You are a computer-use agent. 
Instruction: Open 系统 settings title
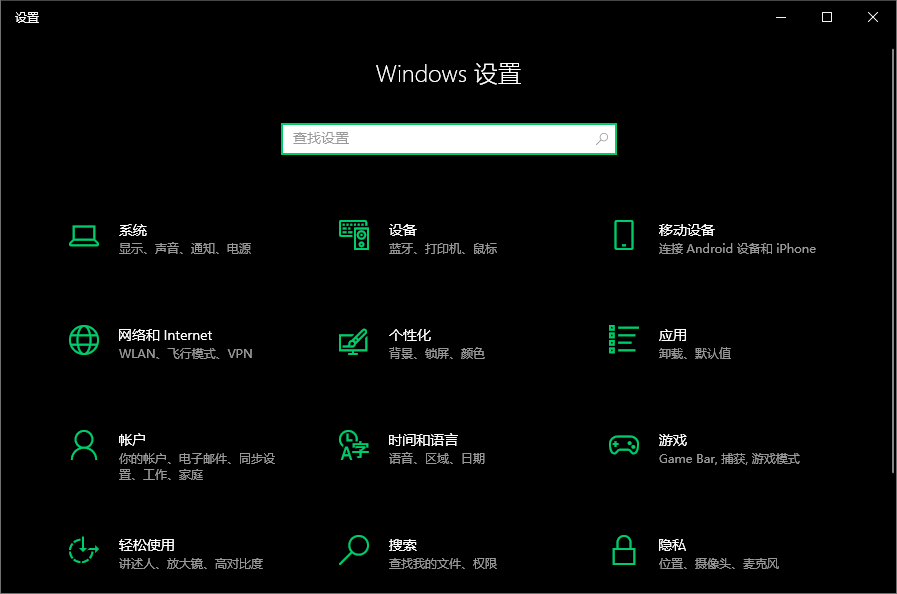133,230
